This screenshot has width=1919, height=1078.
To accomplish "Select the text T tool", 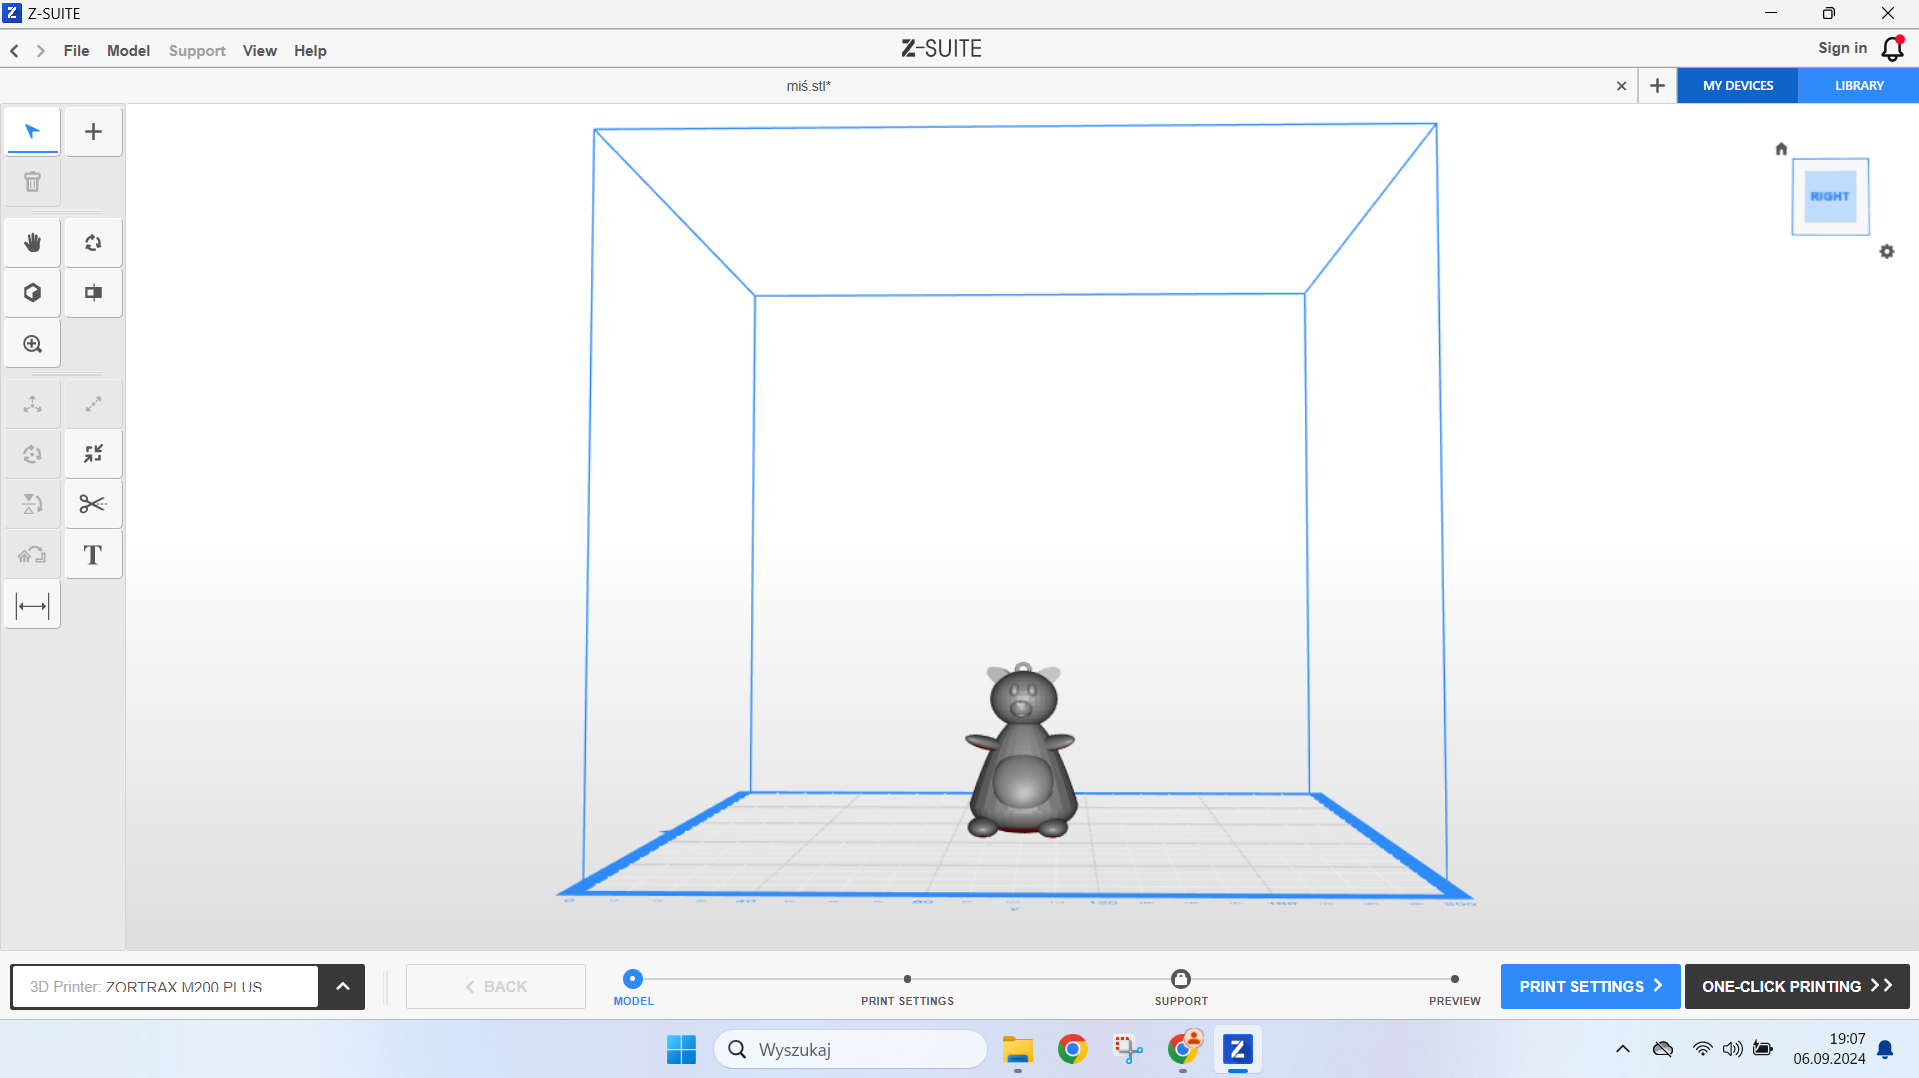I will pyautogui.click(x=93, y=555).
